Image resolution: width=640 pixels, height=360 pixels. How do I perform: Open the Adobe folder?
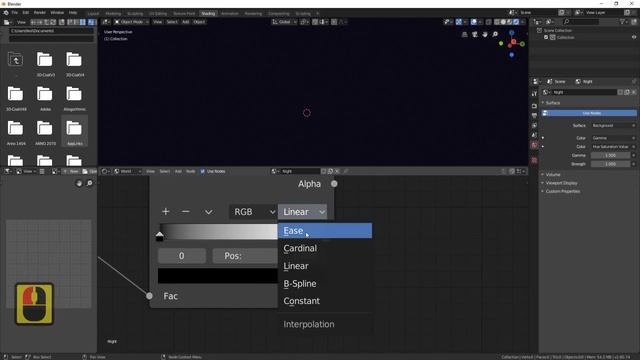[45, 98]
